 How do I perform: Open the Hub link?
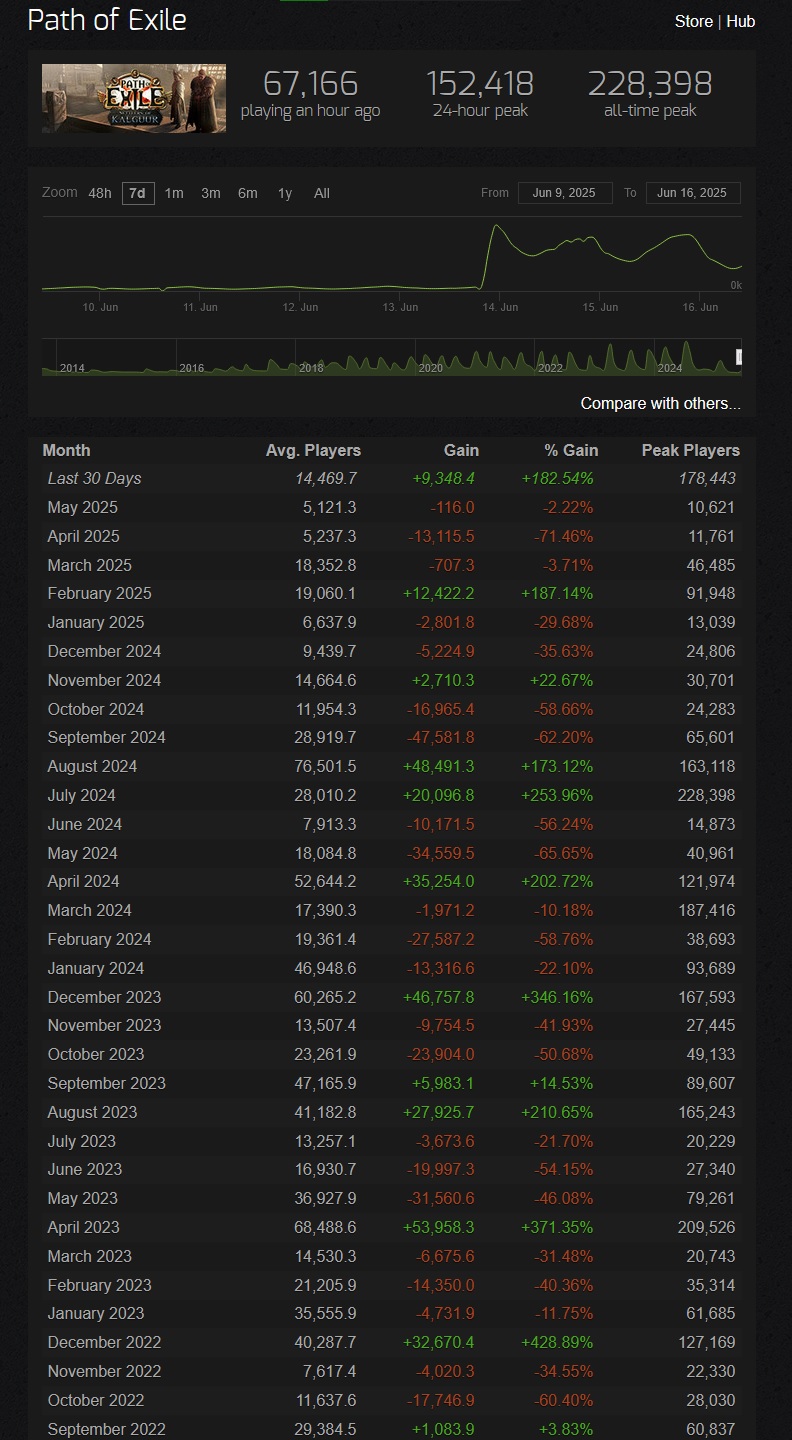pos(741,21)
